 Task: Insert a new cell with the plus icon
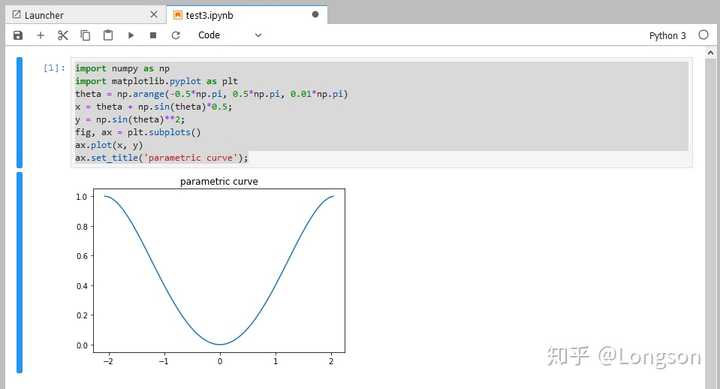[40, 35]
